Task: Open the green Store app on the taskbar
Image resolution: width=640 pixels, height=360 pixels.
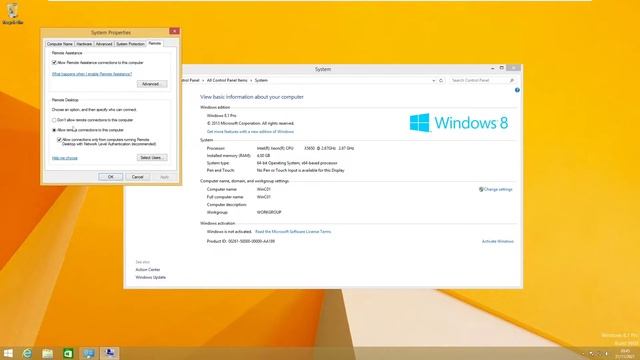Action: pos(68,353)
